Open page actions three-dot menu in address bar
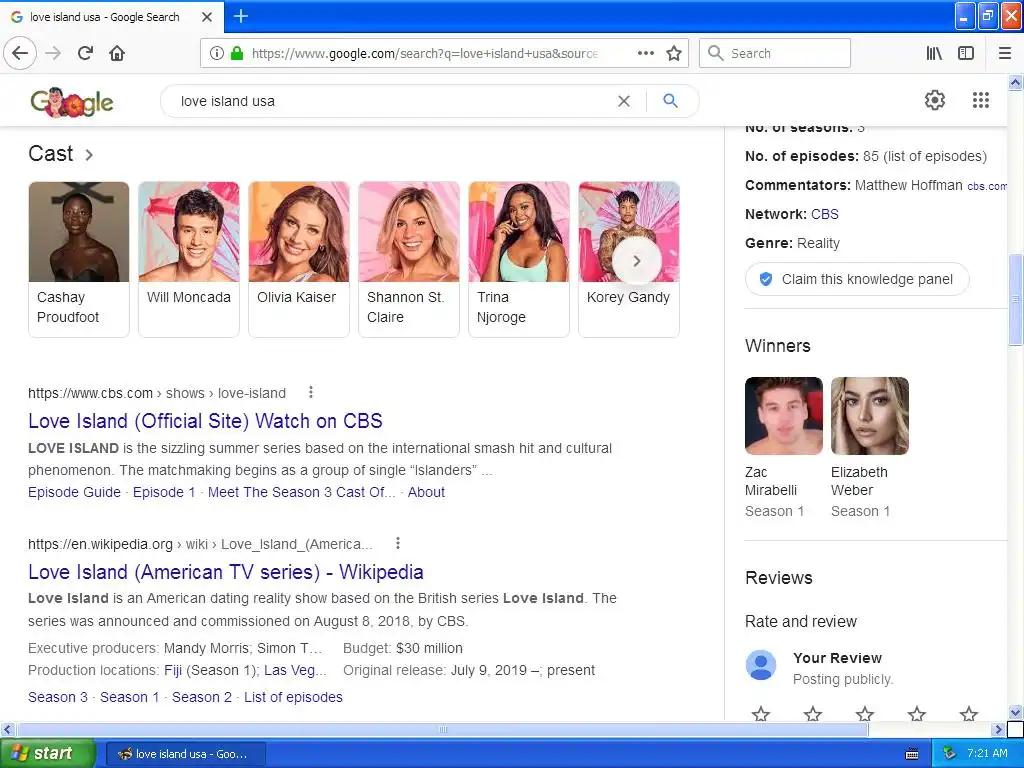 [645, 53]
